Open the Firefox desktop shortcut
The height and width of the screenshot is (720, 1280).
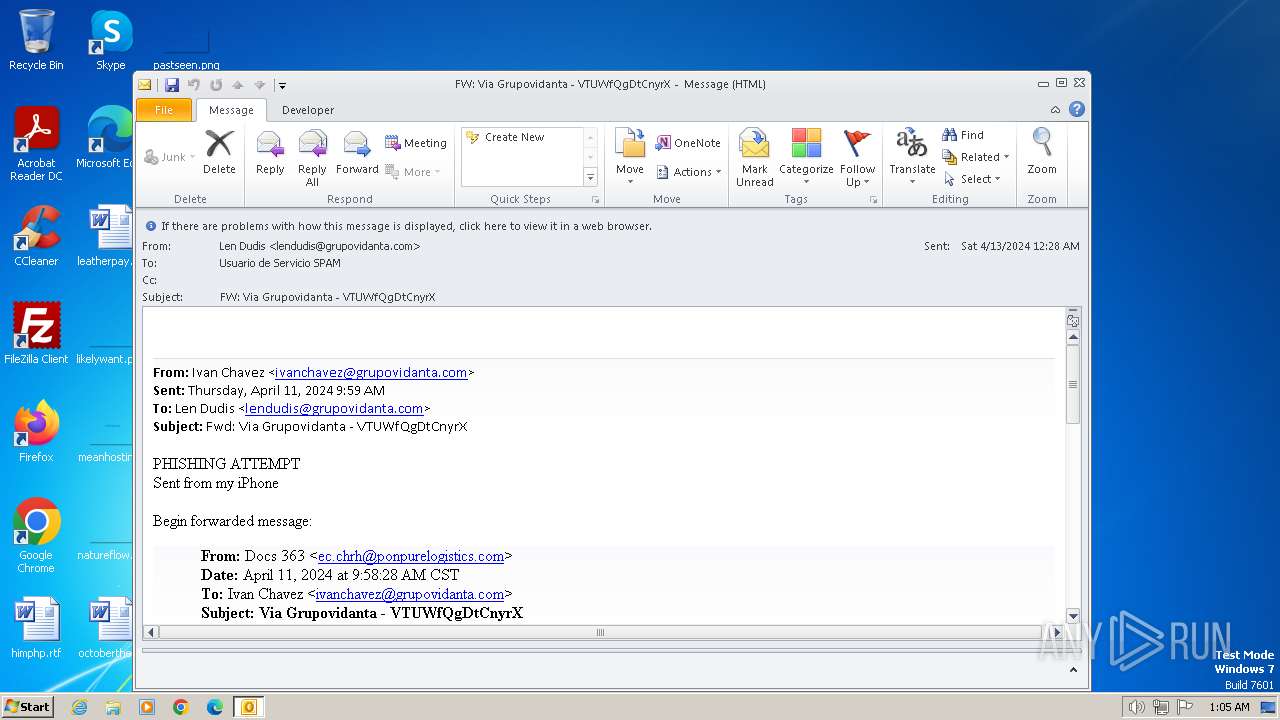(x=36, y=431)
